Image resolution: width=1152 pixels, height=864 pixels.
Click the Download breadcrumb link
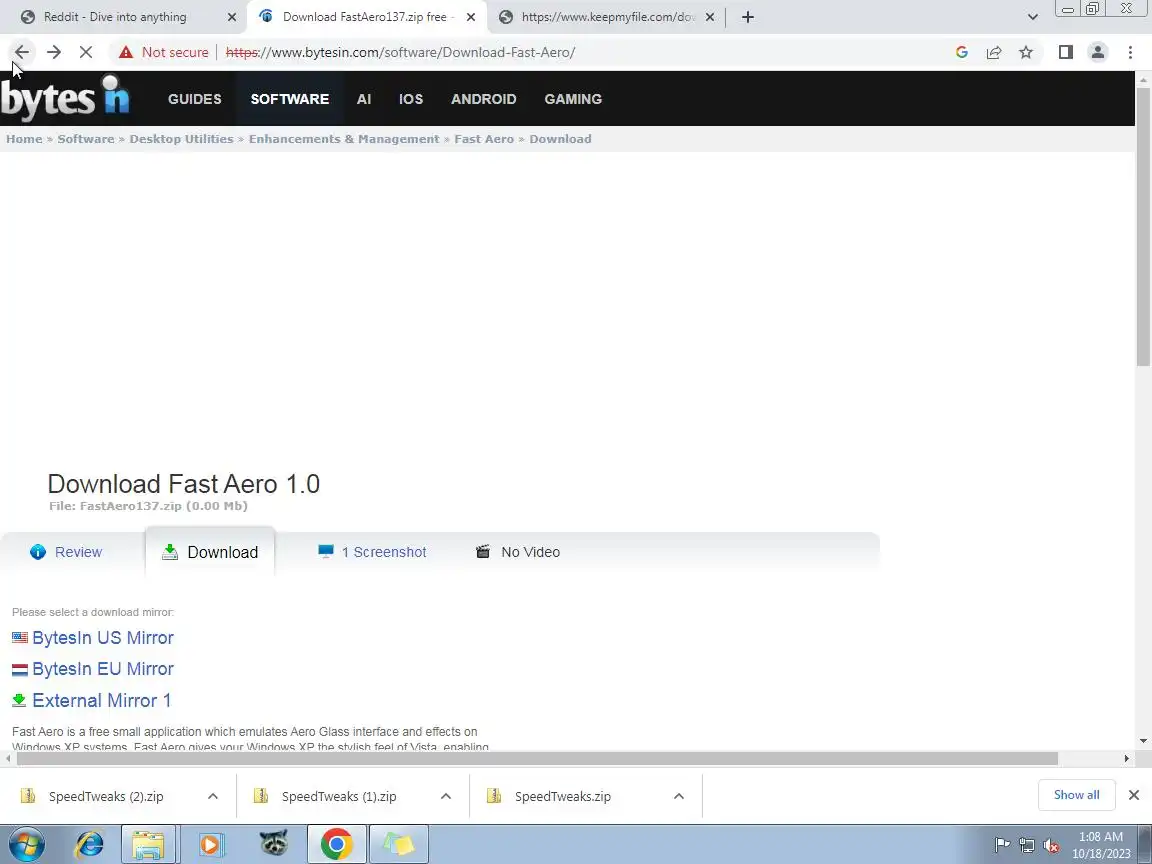point(560,139)
